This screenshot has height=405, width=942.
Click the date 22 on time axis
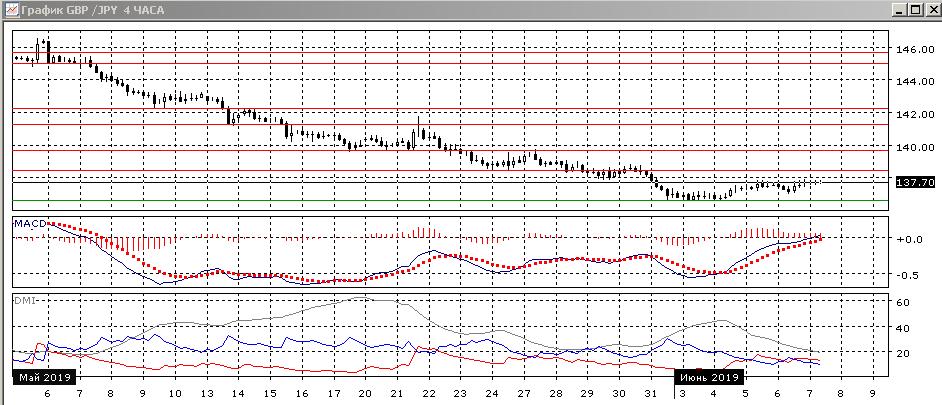click(428, 395)
